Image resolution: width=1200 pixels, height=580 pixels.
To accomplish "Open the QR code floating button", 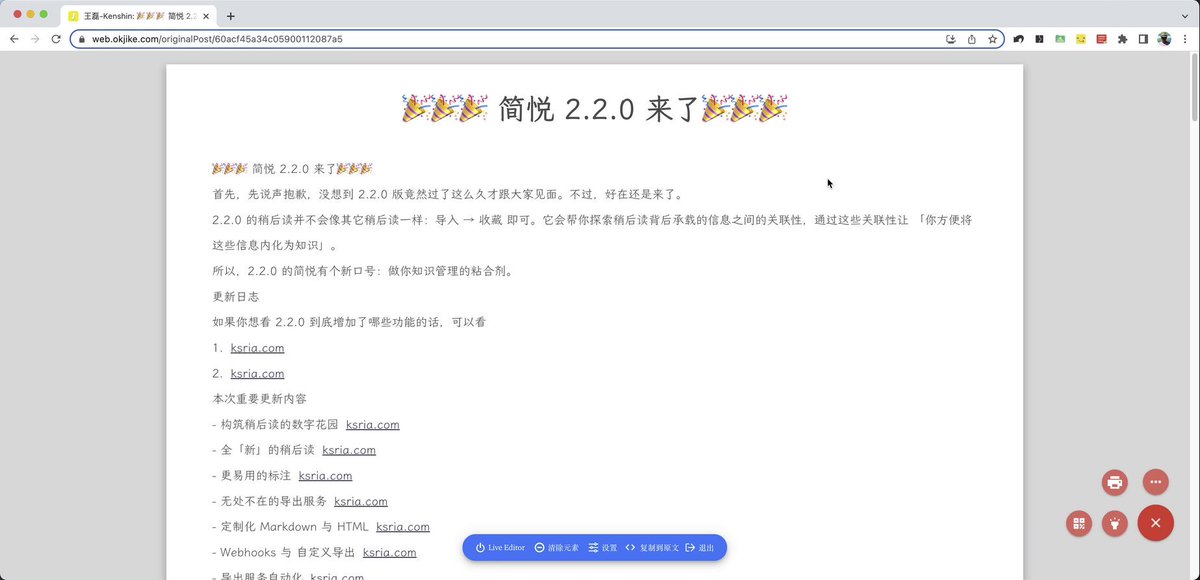I will click(x=1078, y=523).
